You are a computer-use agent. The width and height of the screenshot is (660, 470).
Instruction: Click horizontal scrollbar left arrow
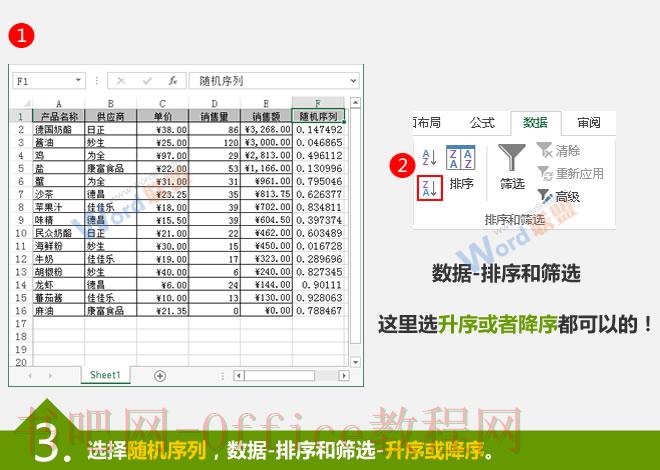239,375
